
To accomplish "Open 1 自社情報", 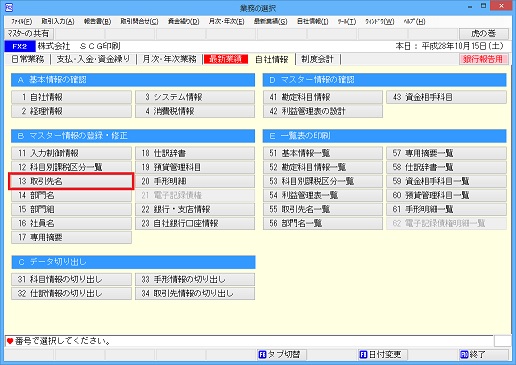I will click(x=71, y=97).
